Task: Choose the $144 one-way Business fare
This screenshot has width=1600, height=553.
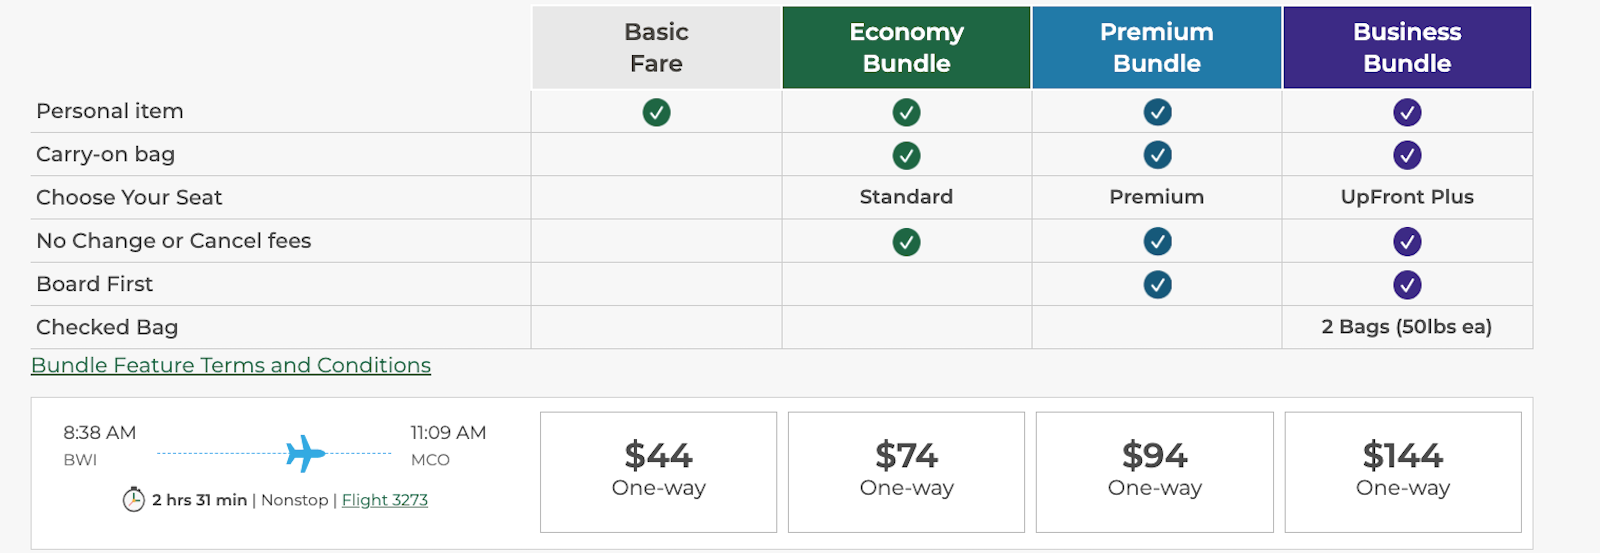Action: pyautogui.click(x=1403, y=471)
